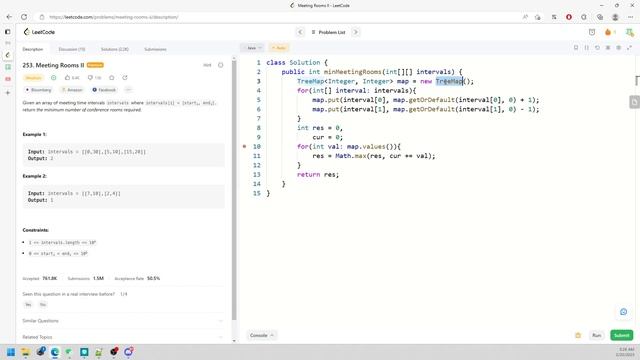Image resolution: width=640 pixels, height=360 pixels.
Task: Open the Java language dropdown
Action: pos(252,48)
